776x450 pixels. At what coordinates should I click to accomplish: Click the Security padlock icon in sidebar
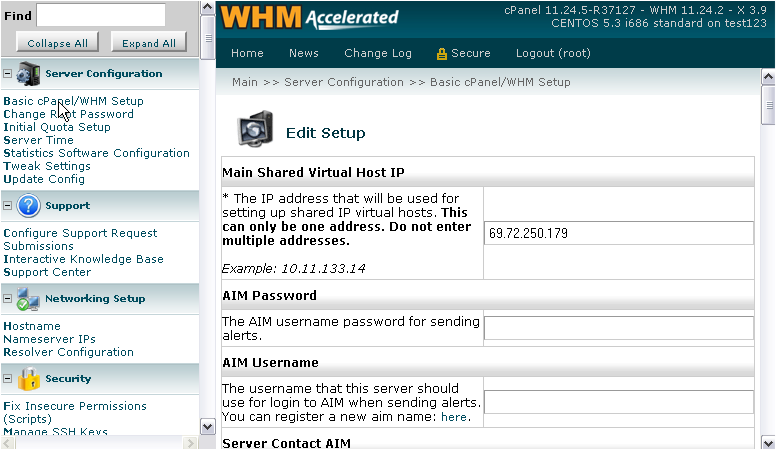[28, 379]
